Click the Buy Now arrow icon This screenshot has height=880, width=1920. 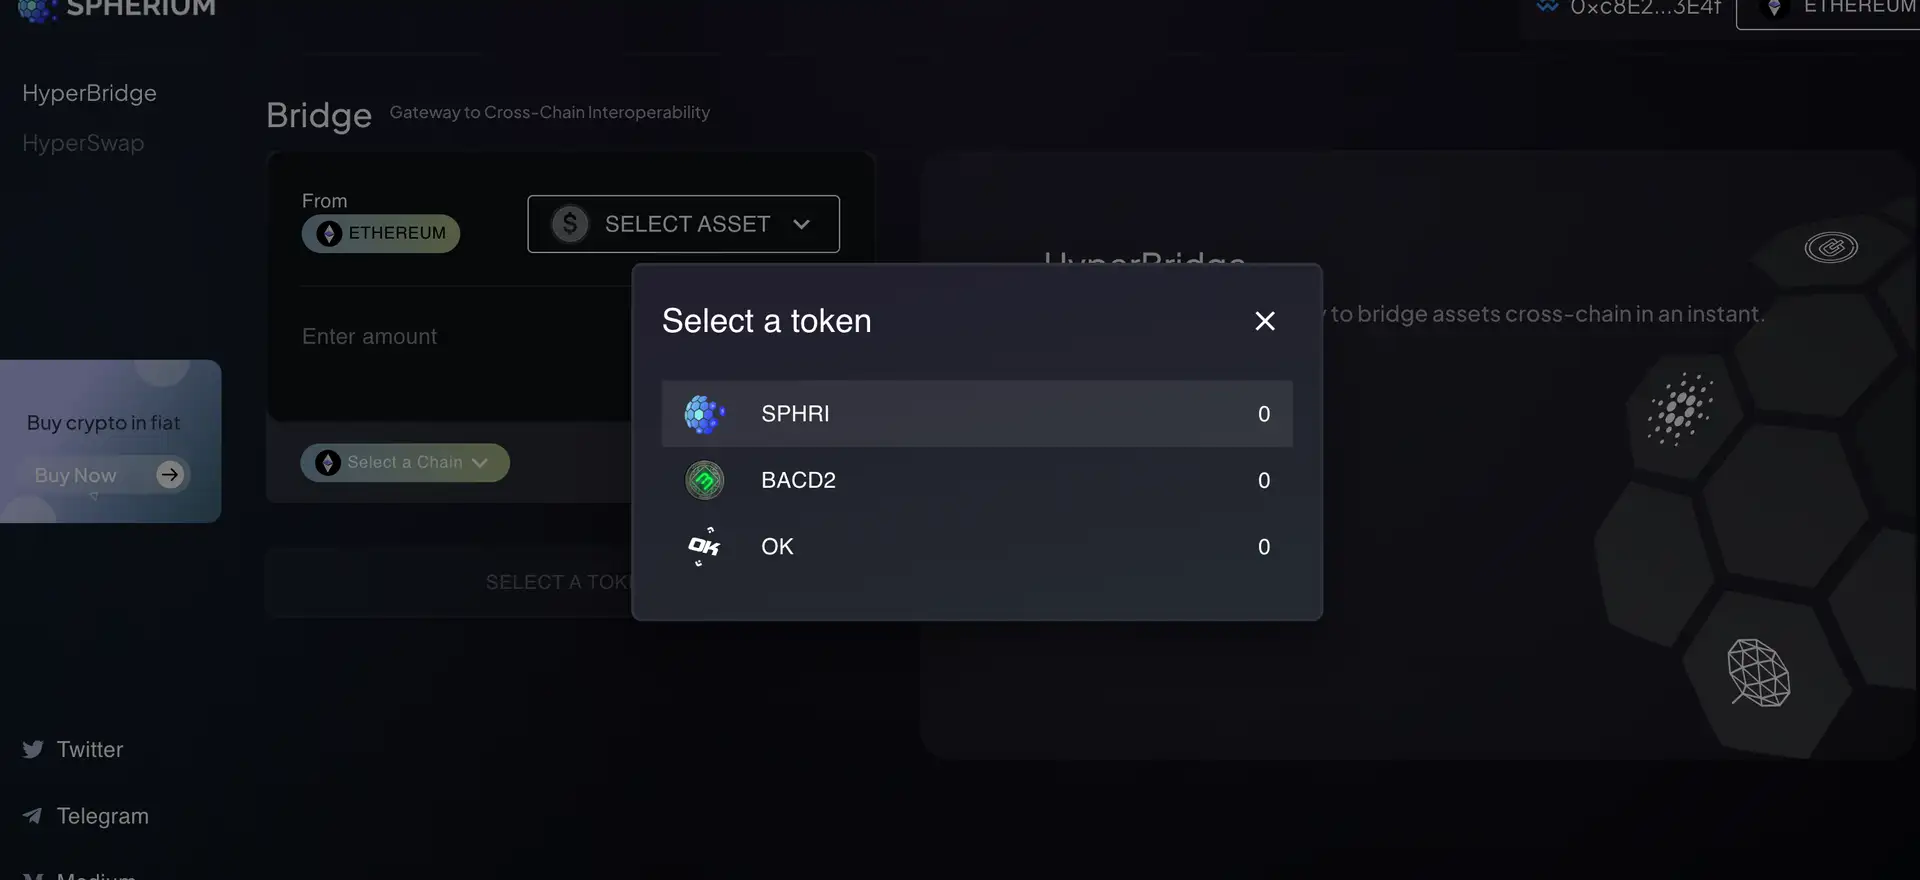pyautogui.click(x=170, y=475)
